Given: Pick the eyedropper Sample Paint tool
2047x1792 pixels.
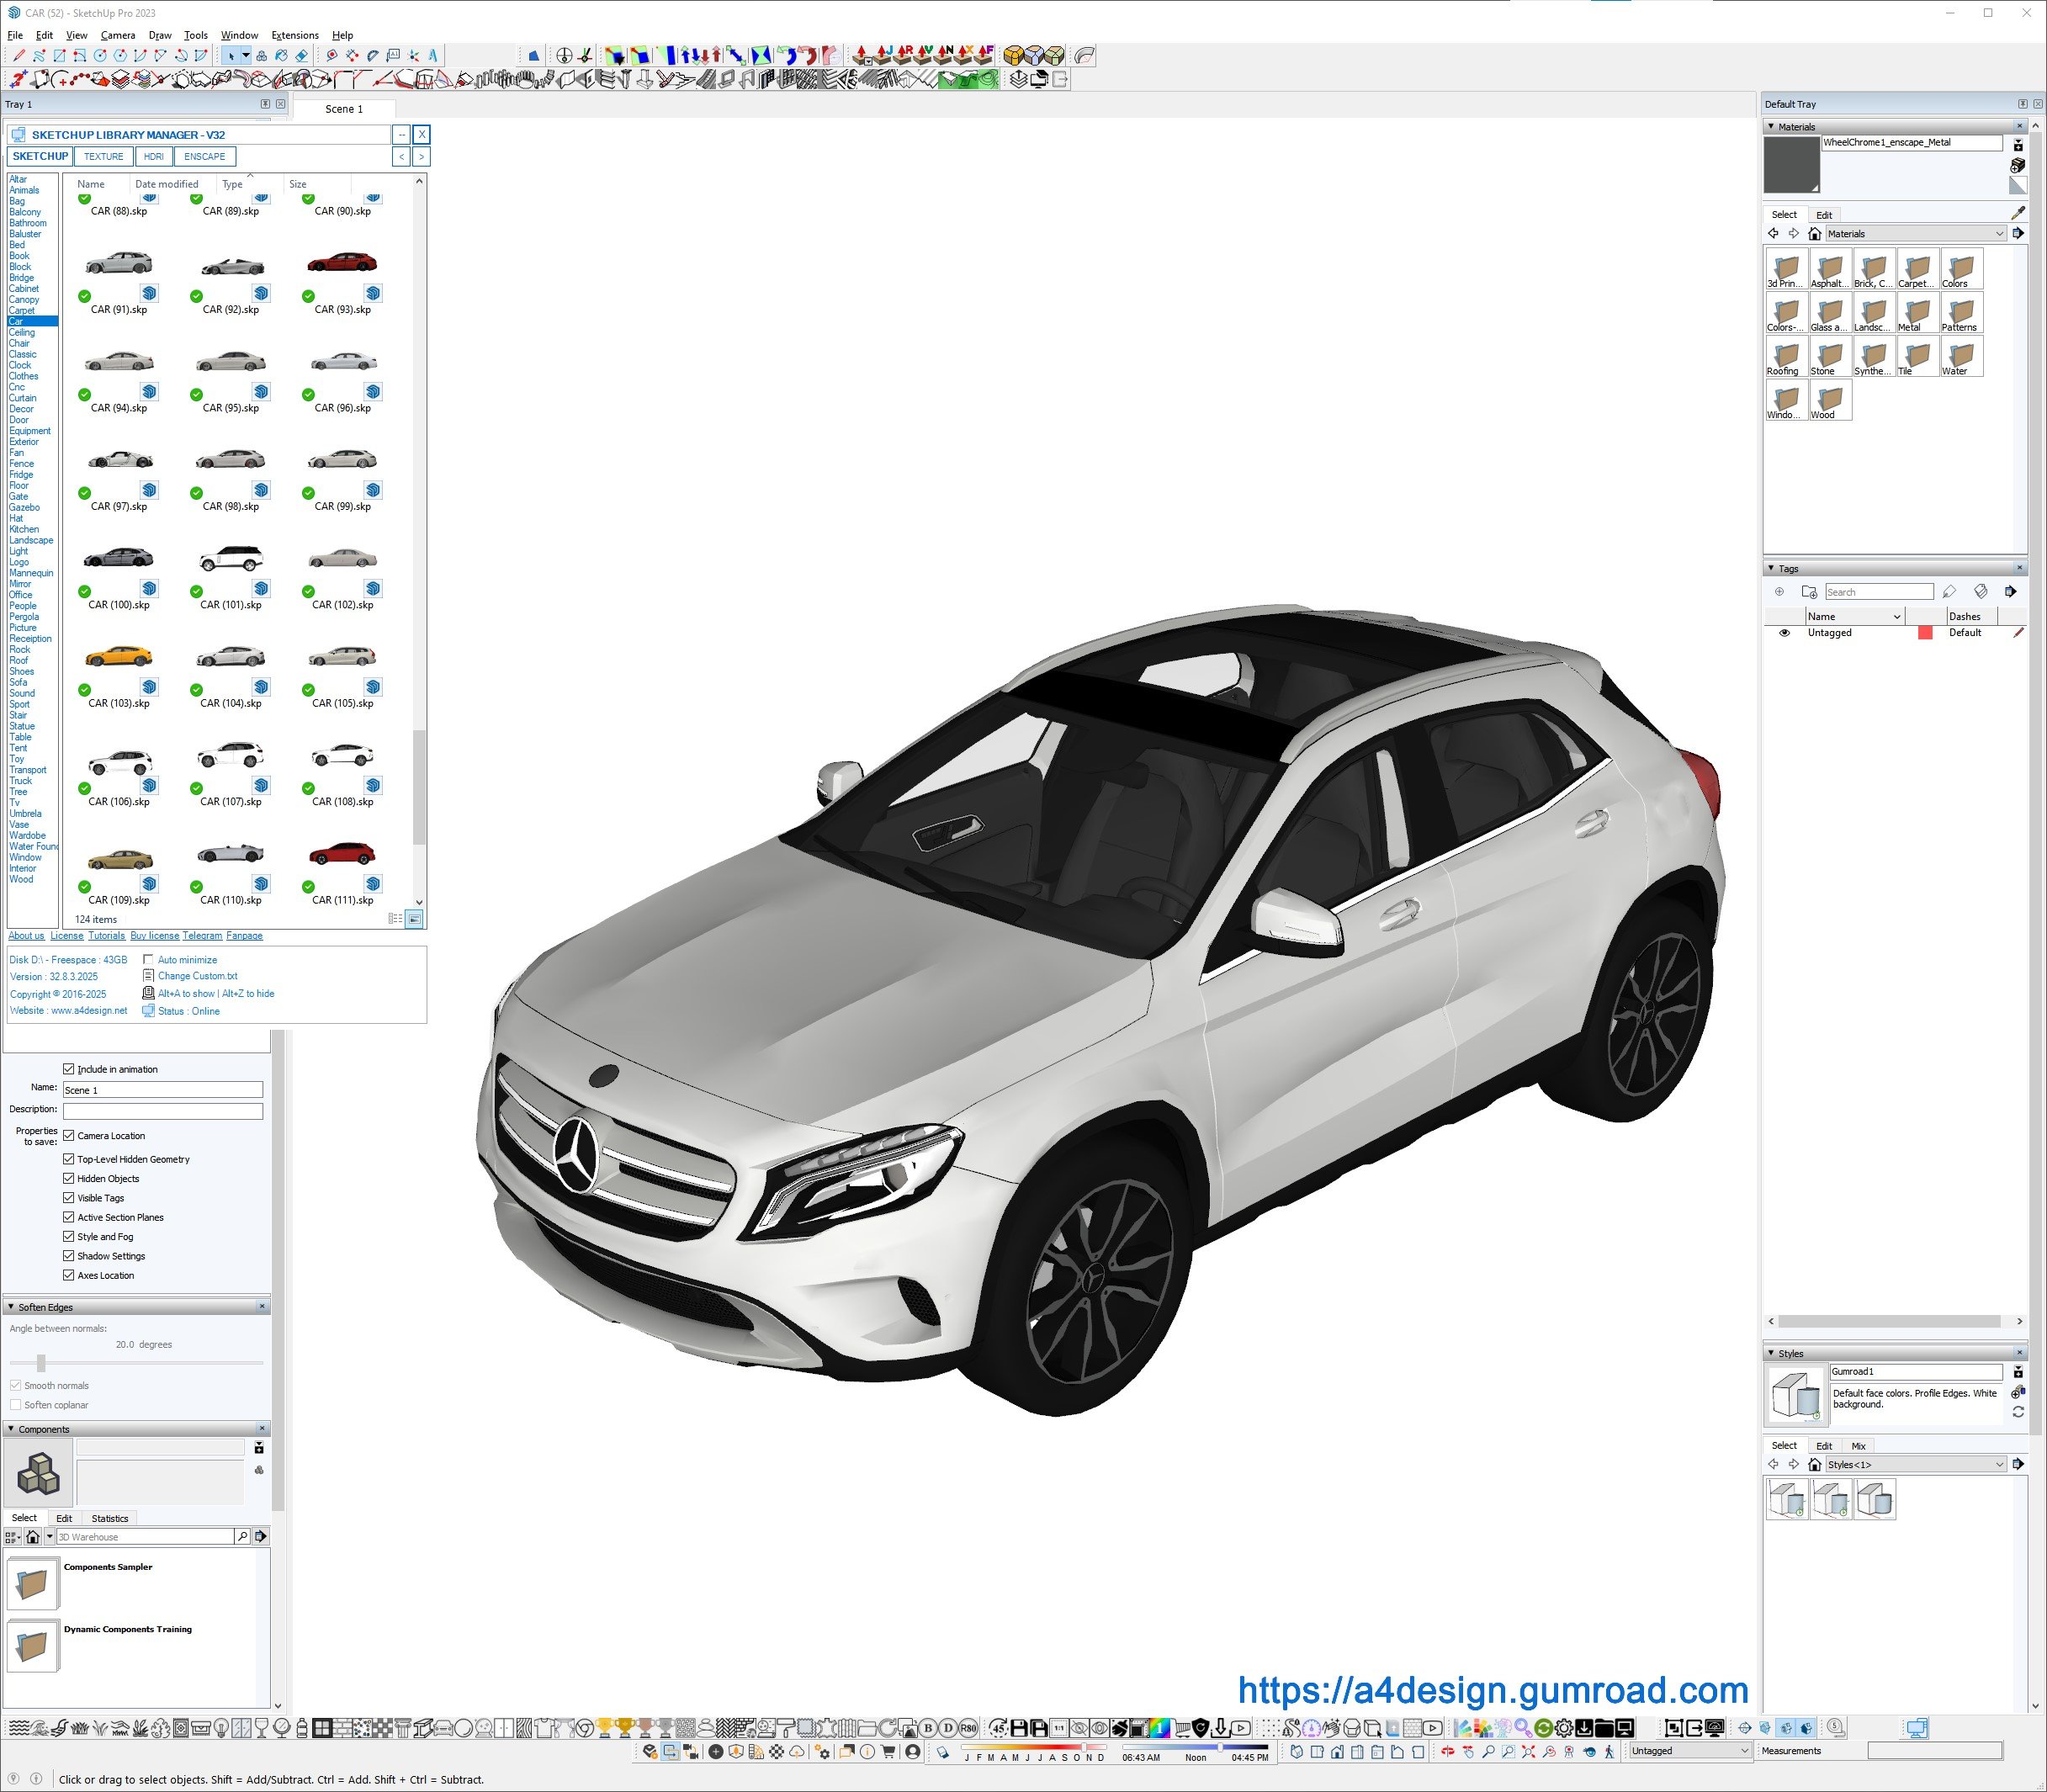Looking at the screenshot, I should click(x=2017, y=213).
